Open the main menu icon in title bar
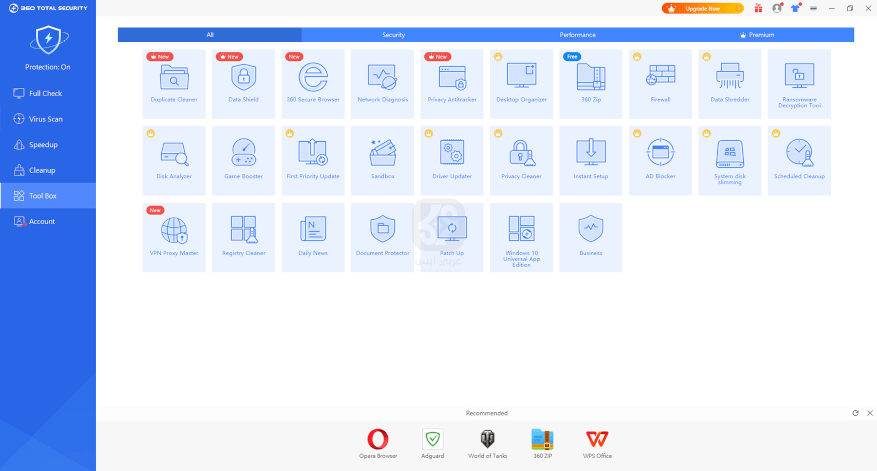 (813, 8)
